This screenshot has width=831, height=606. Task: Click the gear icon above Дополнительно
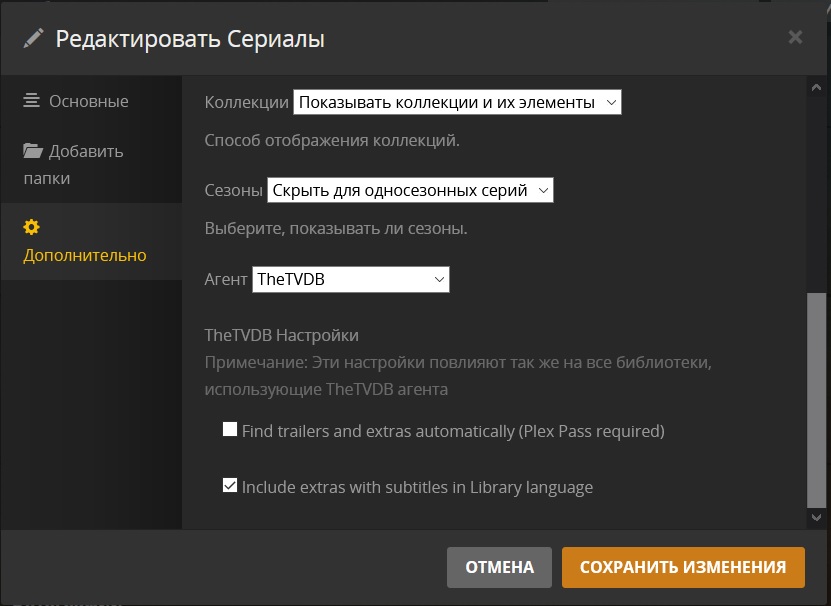tap(31, 227)
